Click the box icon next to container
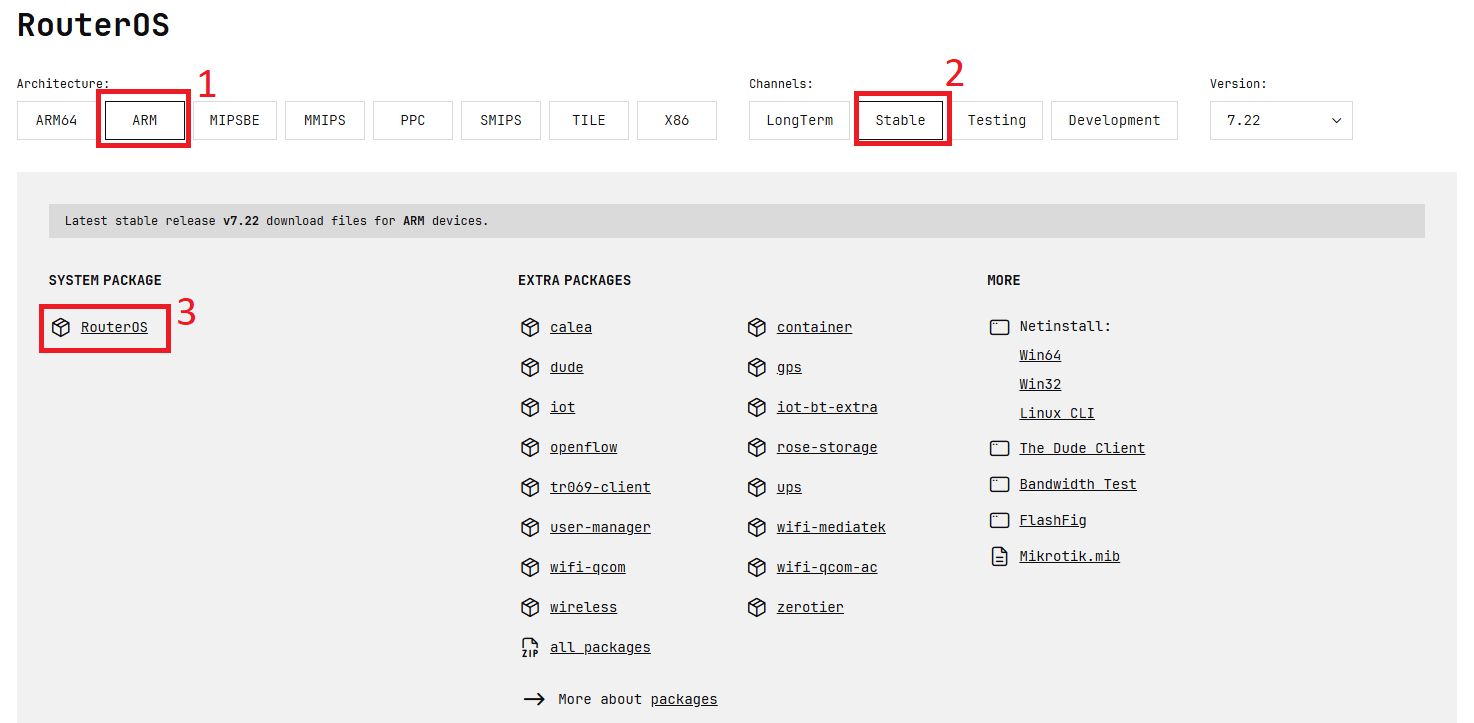The height and width of the screenshot is (723, 1474). click(757, 328)
